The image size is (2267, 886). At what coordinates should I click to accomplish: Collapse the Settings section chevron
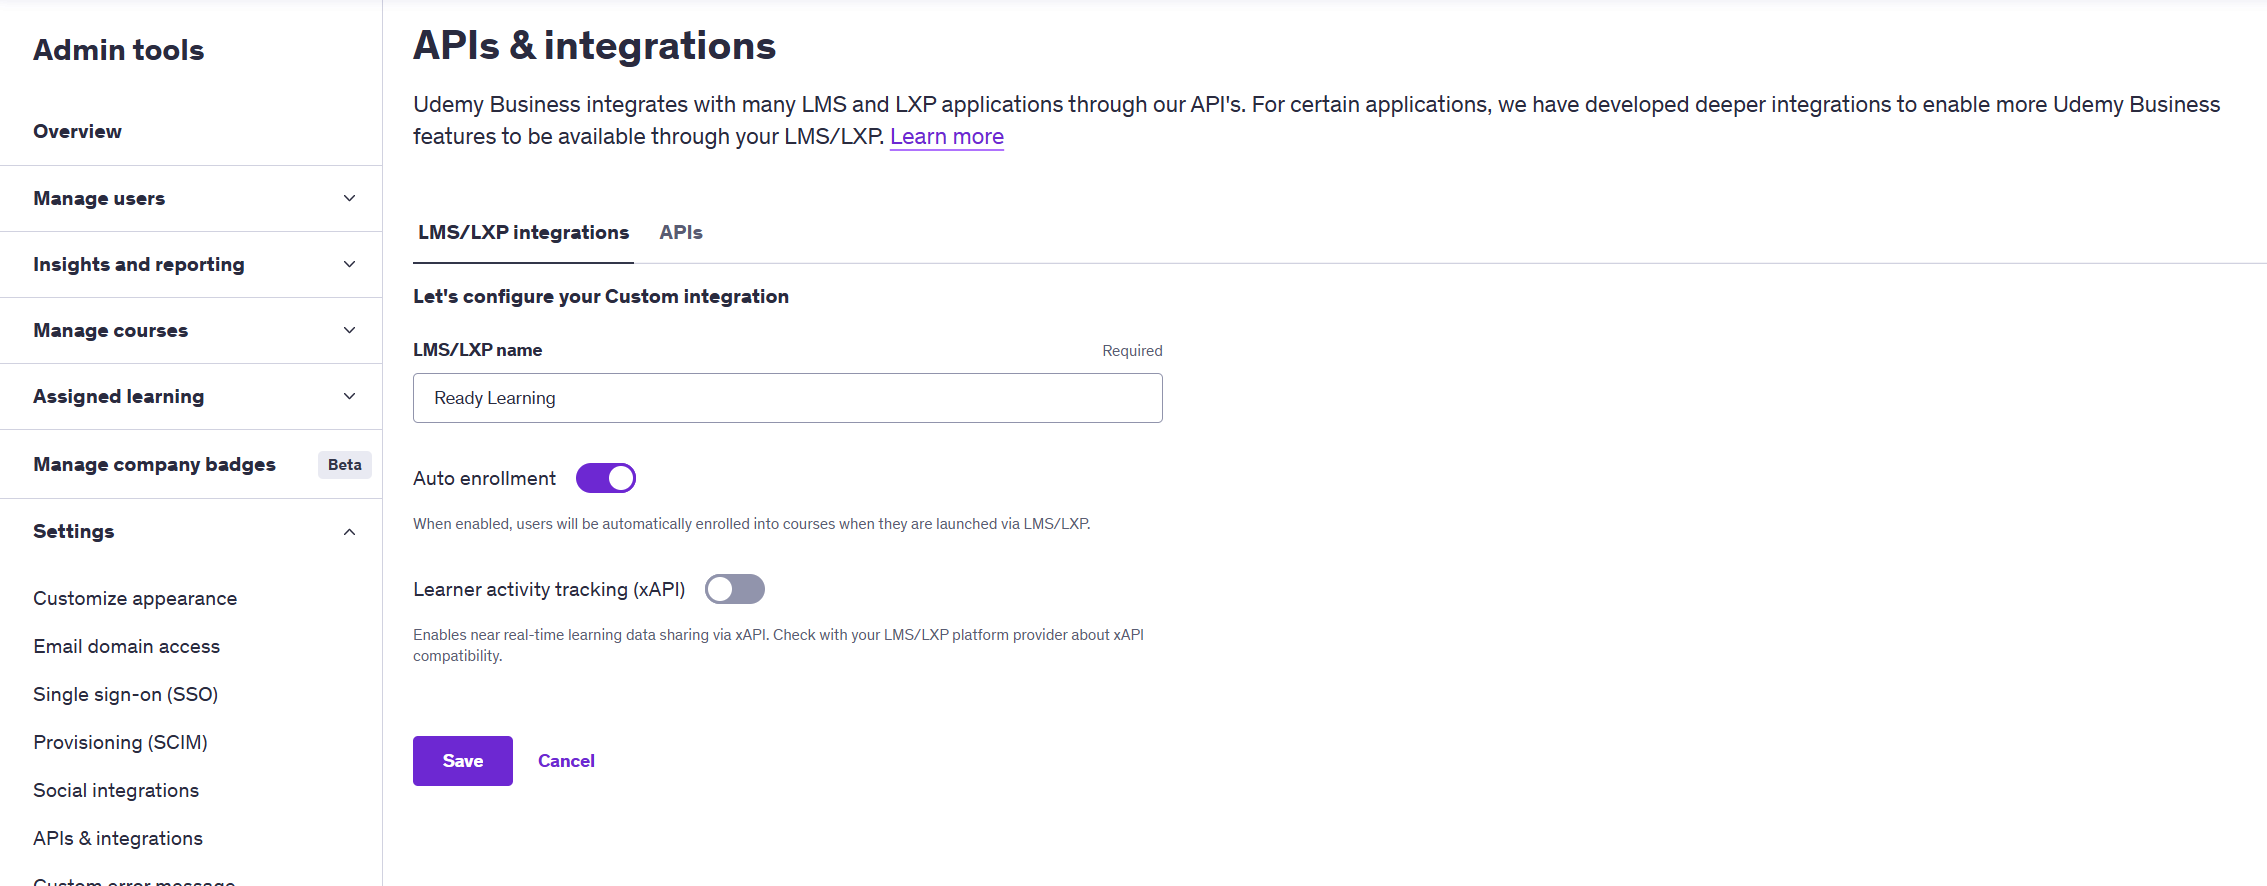click(x=349, y=532)
